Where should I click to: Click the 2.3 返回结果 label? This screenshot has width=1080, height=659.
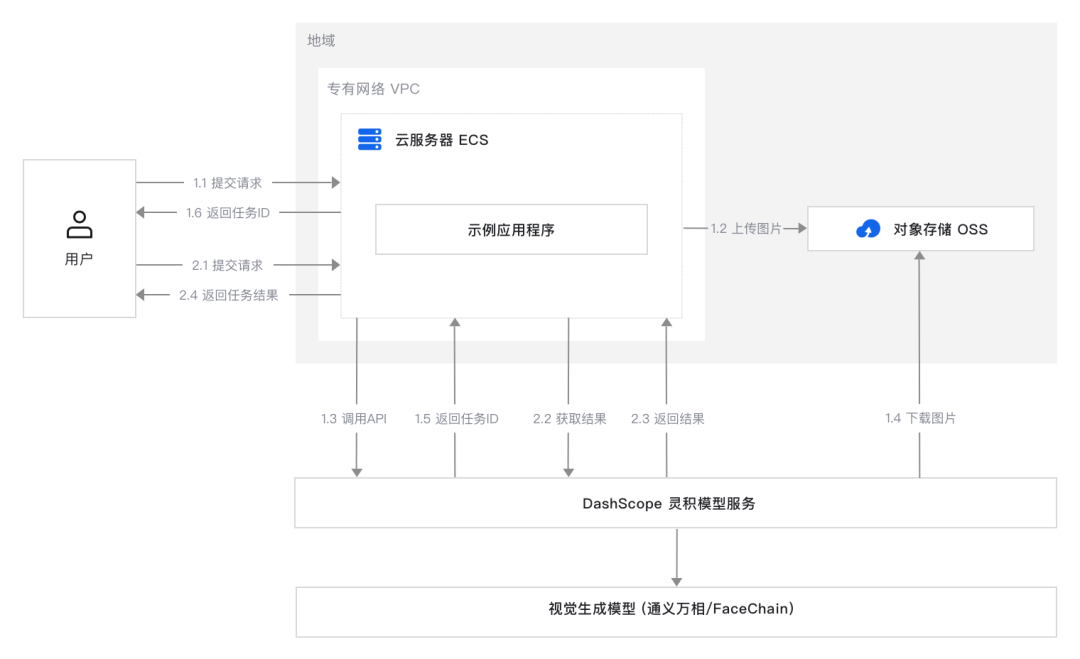pyautogui.click(x=667, y=419)
